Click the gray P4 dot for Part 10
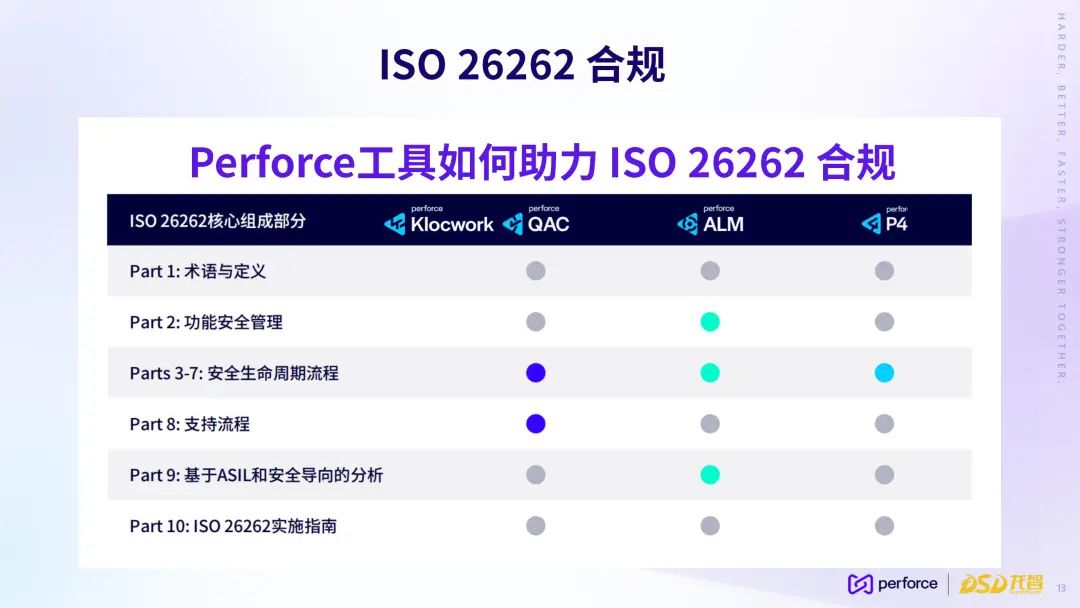This screenshot has height=608, width=1080. 884,526
